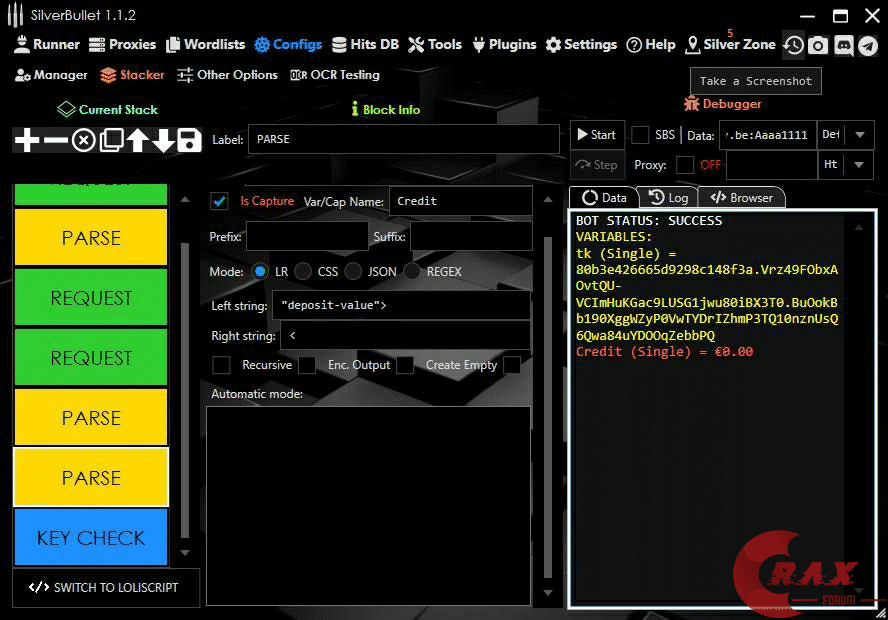Switch to the Log tab
The image size is (888, 620).
click(668, 198)
